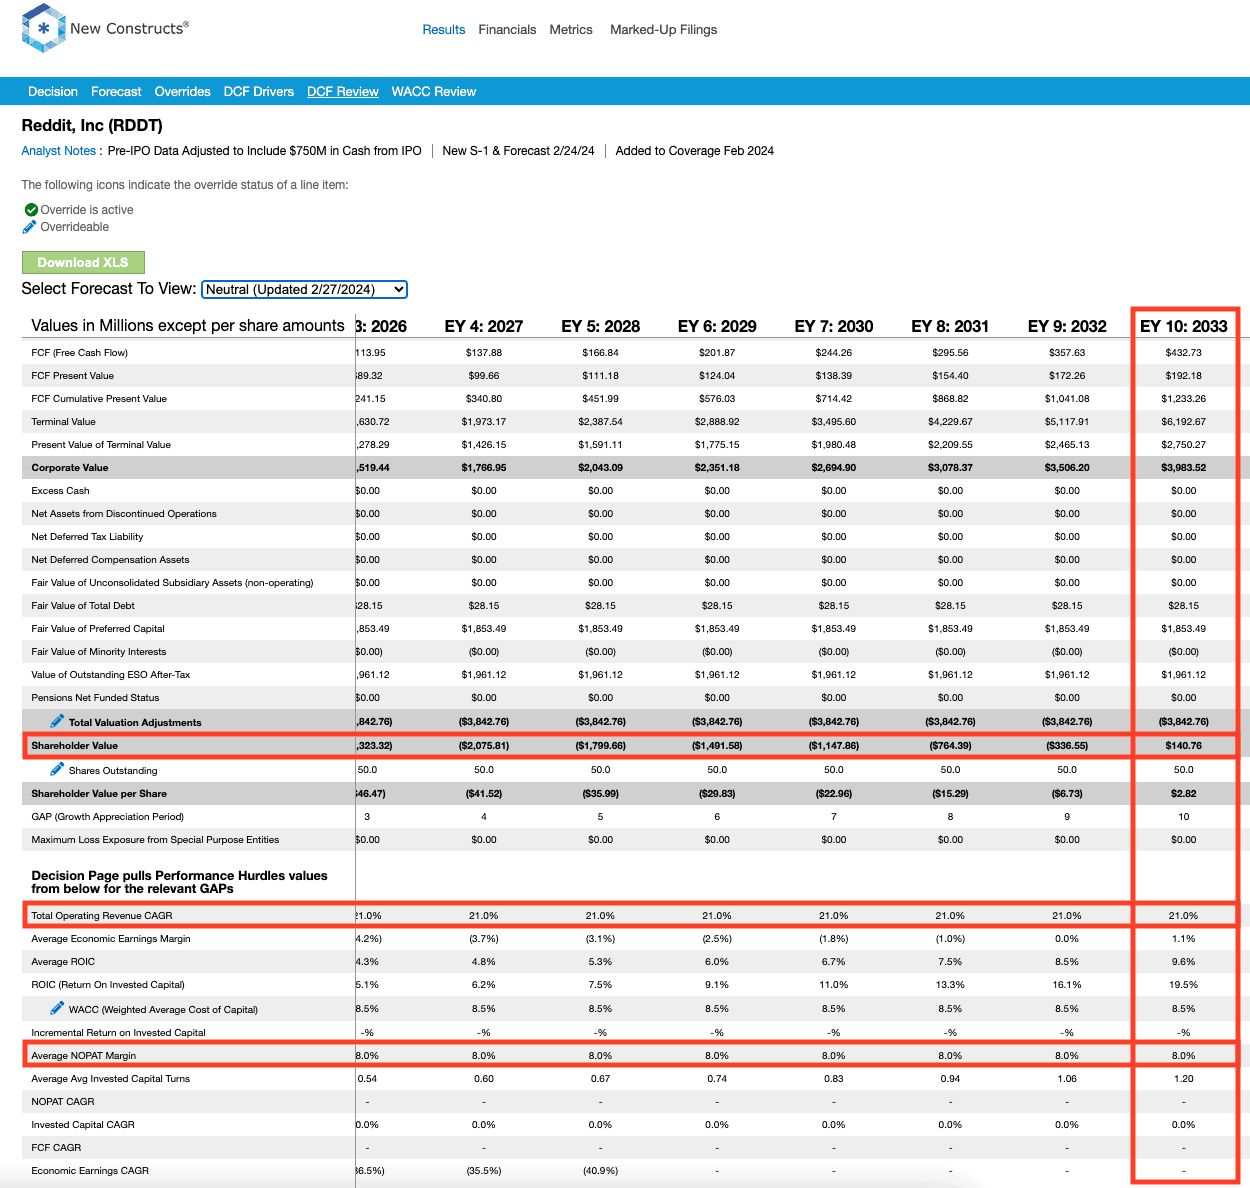The image size is (1250, 1188).
Task: Select the Excess Cash row label
Action: click(x=60, y=491)
